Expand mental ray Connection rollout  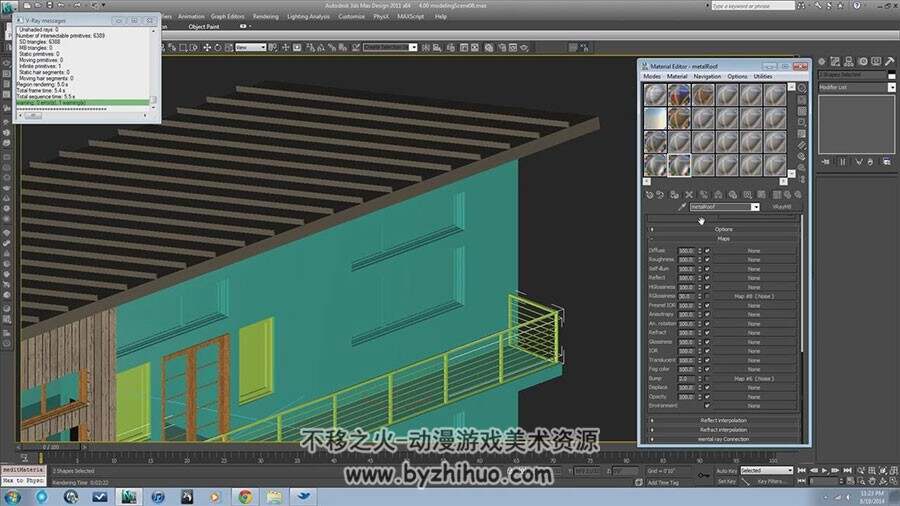pyautogui.click(x=723, y=439)
